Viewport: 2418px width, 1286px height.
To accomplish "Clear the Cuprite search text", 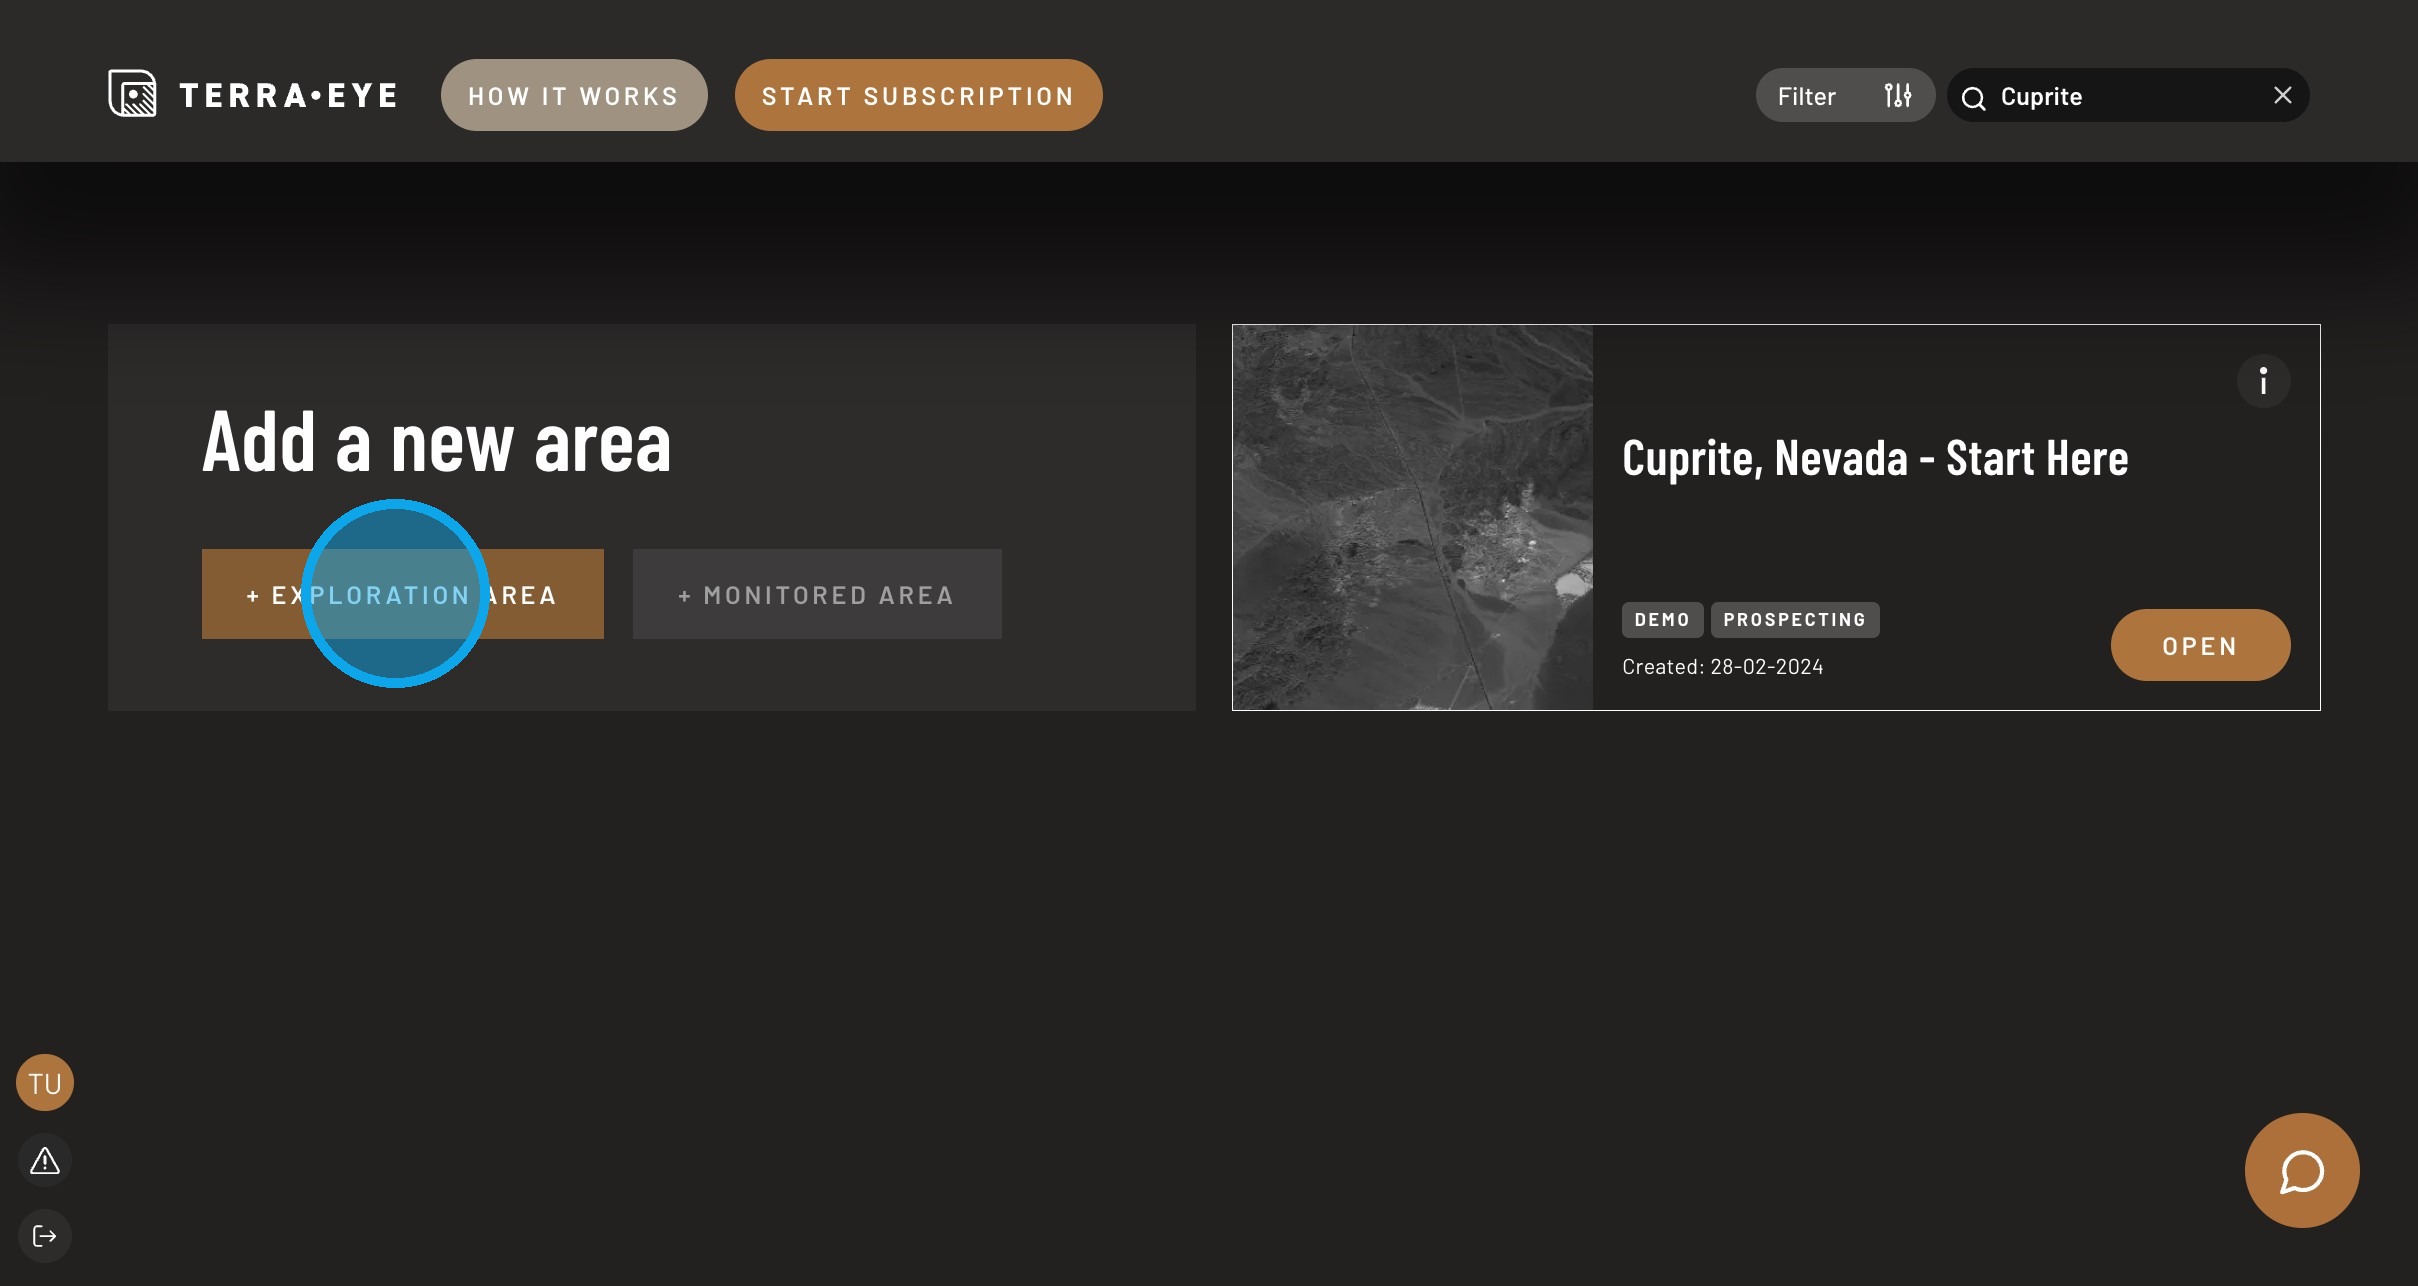I will 2282,95.
